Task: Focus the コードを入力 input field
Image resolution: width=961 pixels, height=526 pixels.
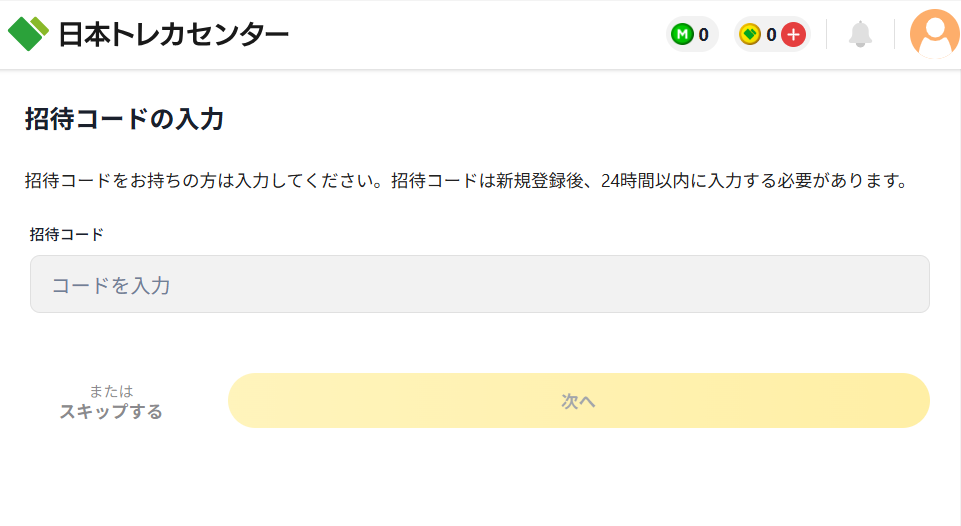Action: pos(480,285)
